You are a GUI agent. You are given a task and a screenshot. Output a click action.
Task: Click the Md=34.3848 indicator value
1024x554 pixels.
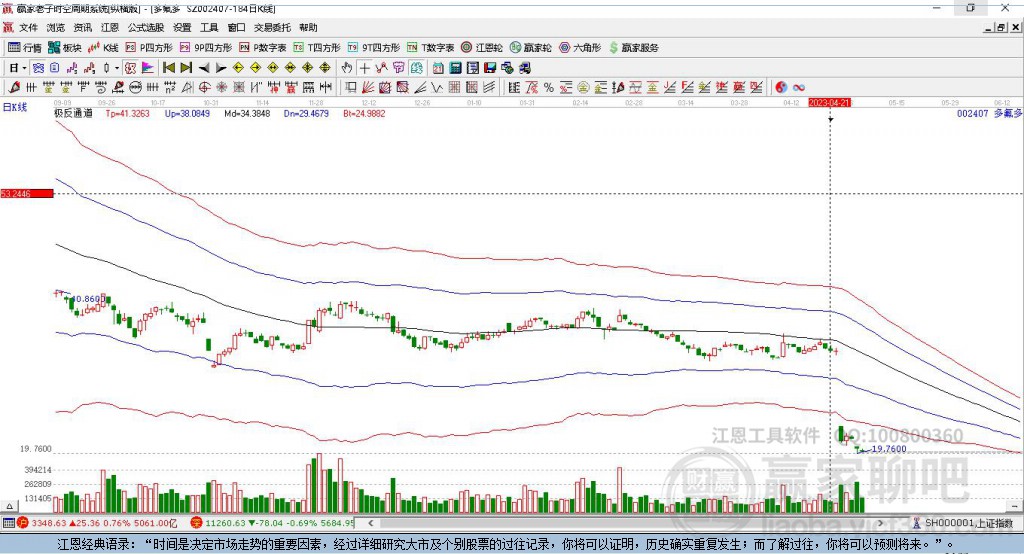click(247, 114)
